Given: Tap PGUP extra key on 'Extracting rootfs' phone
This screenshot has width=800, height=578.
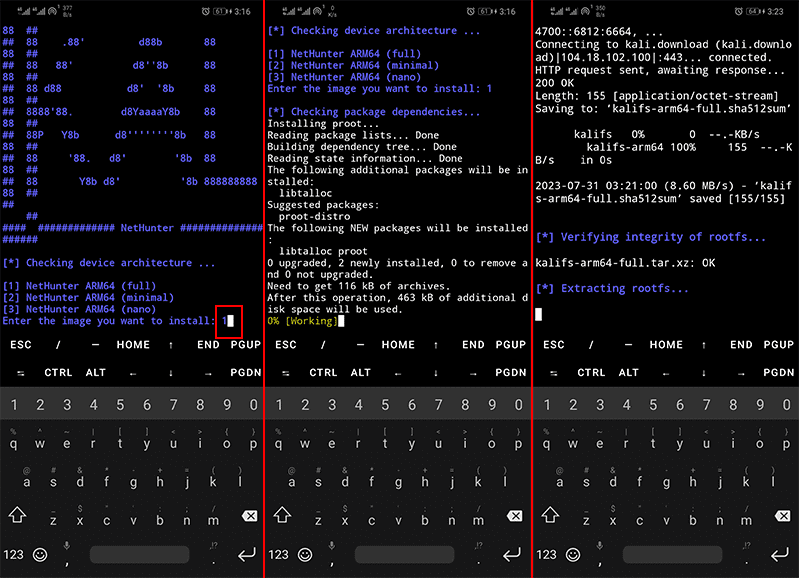Looking at the screenshot, I should pyautogui.click(x=778, y=345).
